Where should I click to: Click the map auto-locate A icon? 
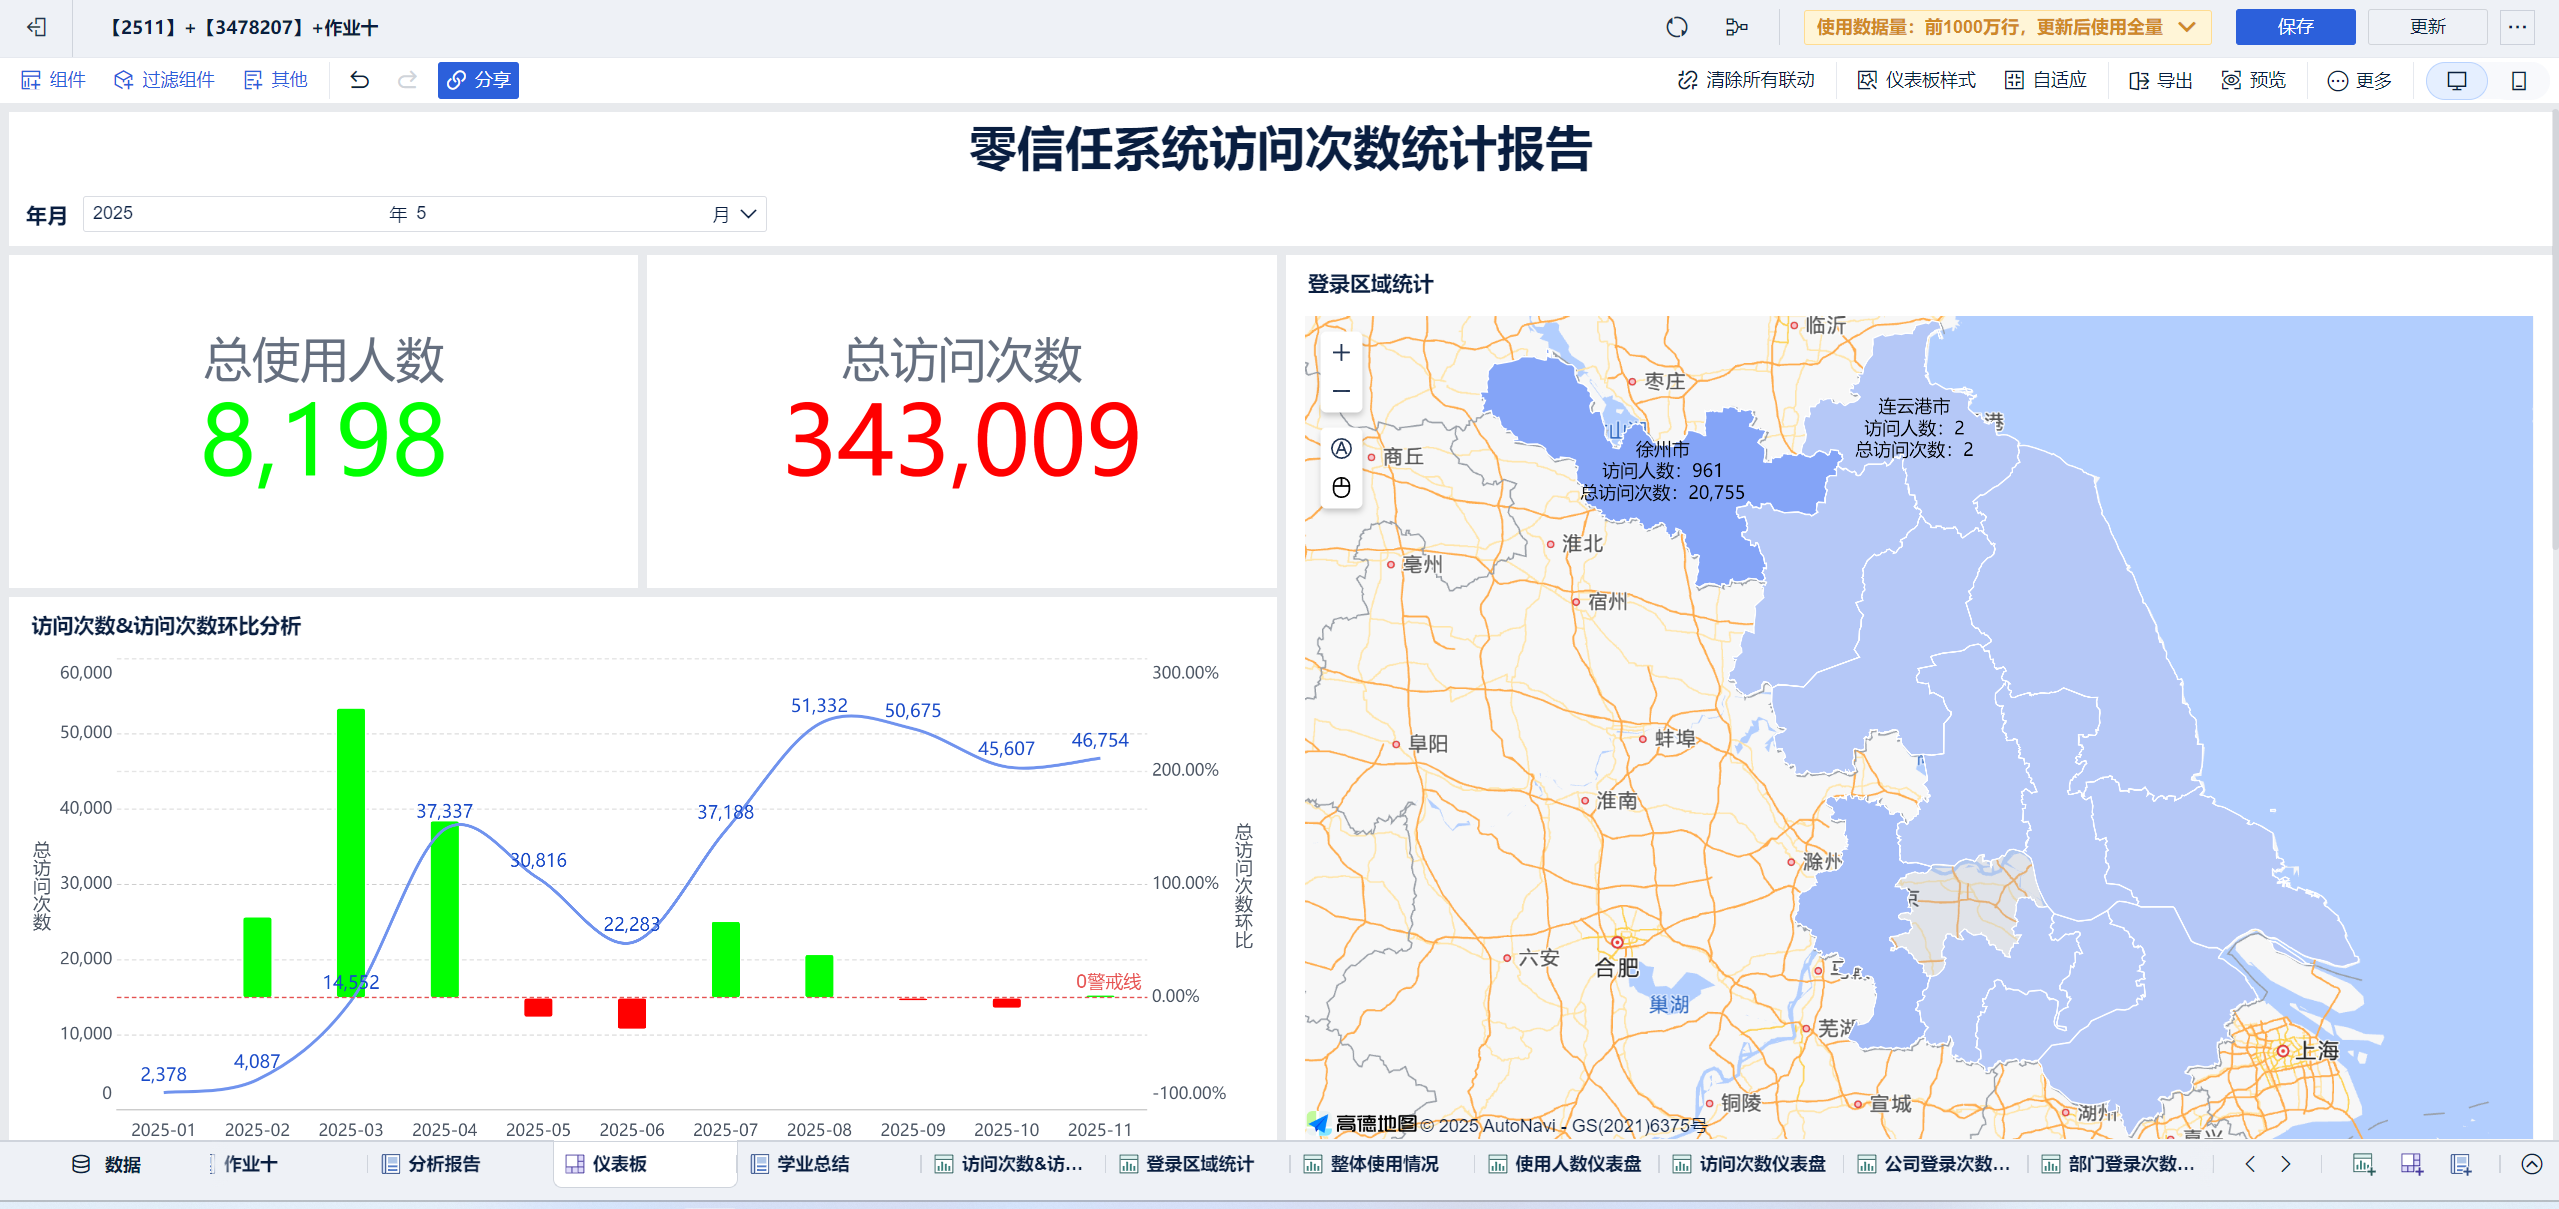1341,449
